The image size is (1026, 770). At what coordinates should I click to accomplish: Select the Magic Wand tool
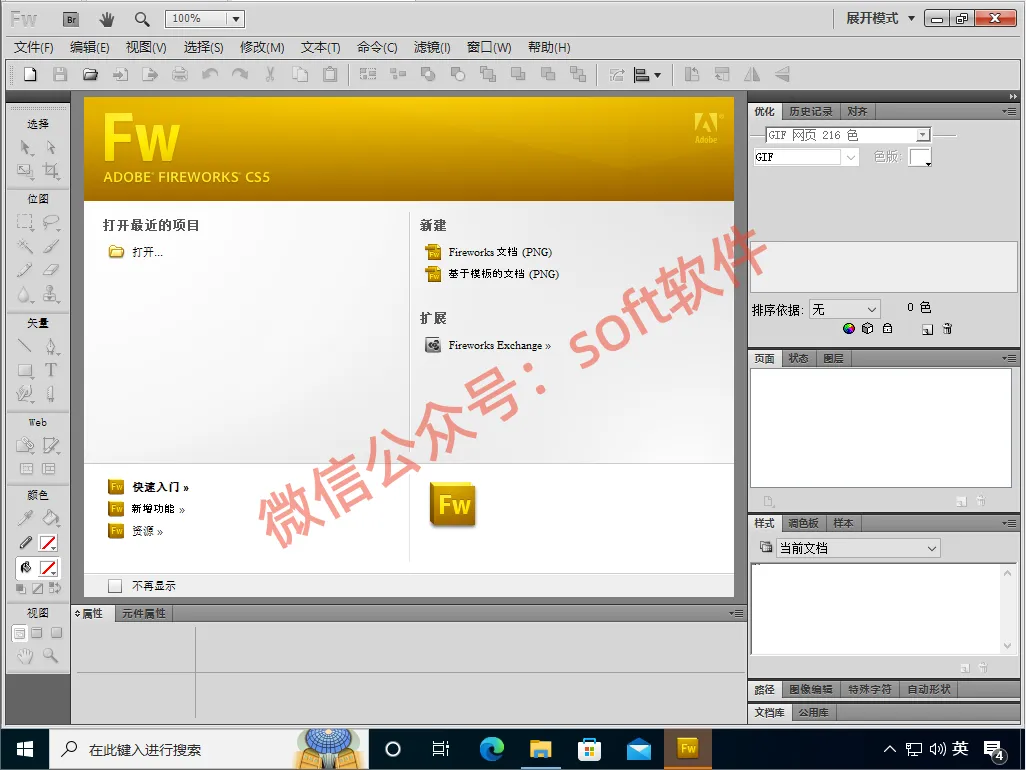(25, 246)
